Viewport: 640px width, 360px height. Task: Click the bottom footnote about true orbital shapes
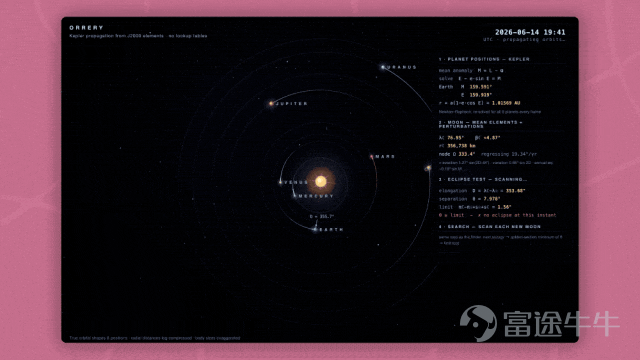(155, 338)
